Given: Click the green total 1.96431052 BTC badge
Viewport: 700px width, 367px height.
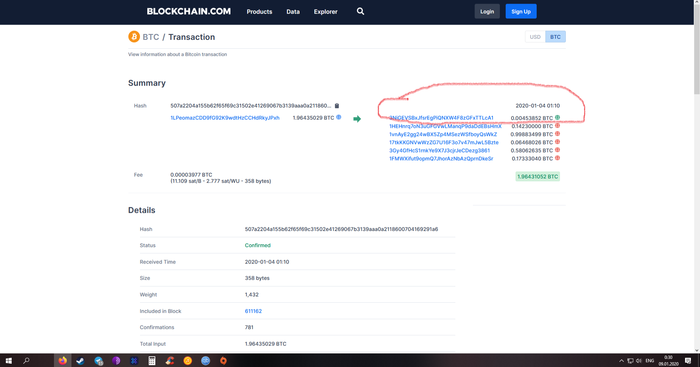Looking at the screenshot, I should point(538,176).
